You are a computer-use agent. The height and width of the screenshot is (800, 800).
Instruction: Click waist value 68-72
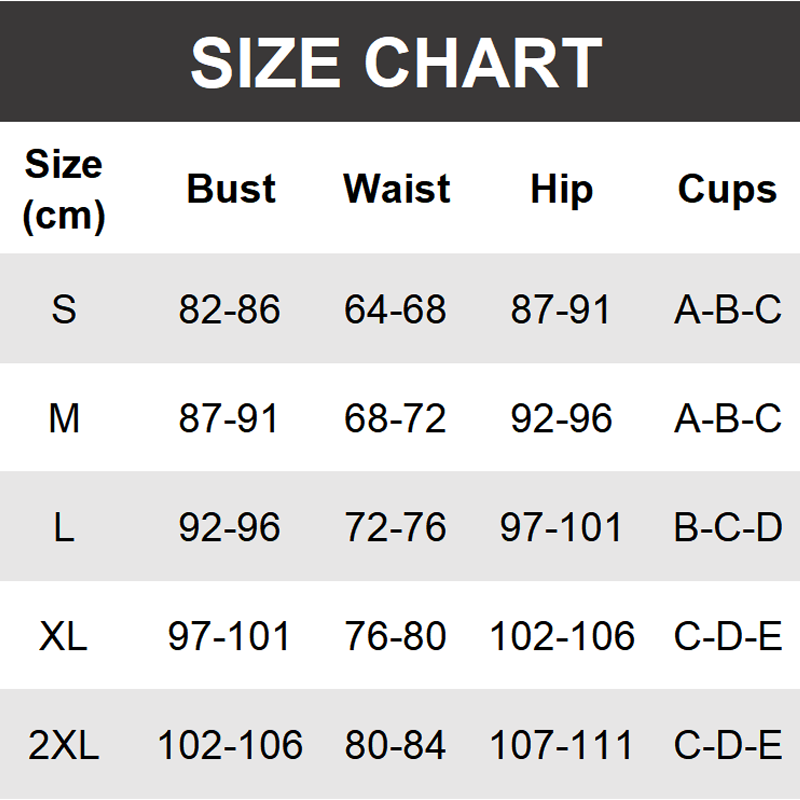tap(395, 418)
